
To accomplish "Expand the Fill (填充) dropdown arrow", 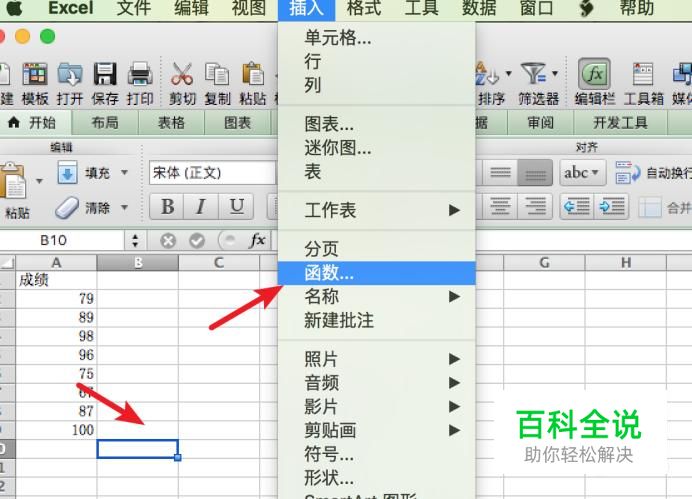I will [x=124, y=173].
